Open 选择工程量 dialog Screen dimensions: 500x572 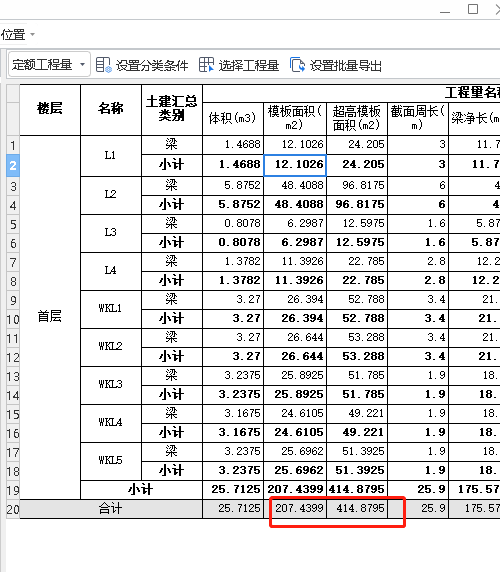tap(239, 65)
